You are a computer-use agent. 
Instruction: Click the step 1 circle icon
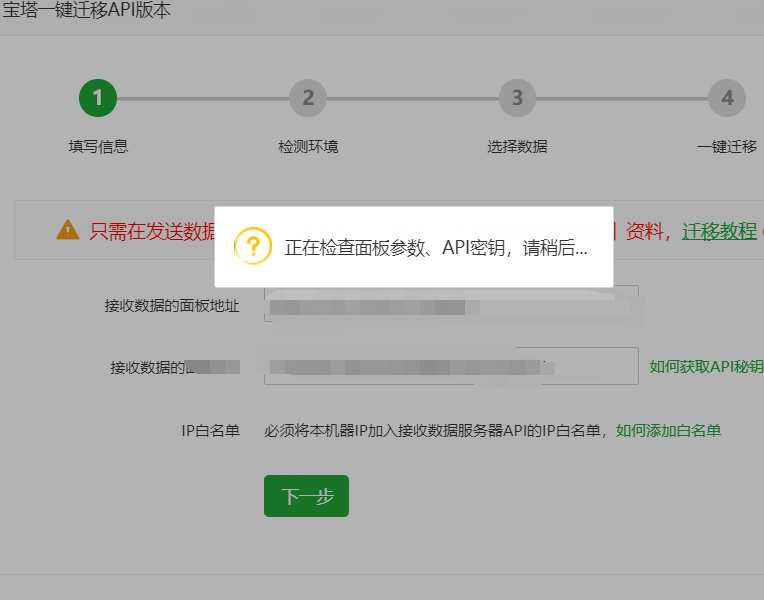98,98
